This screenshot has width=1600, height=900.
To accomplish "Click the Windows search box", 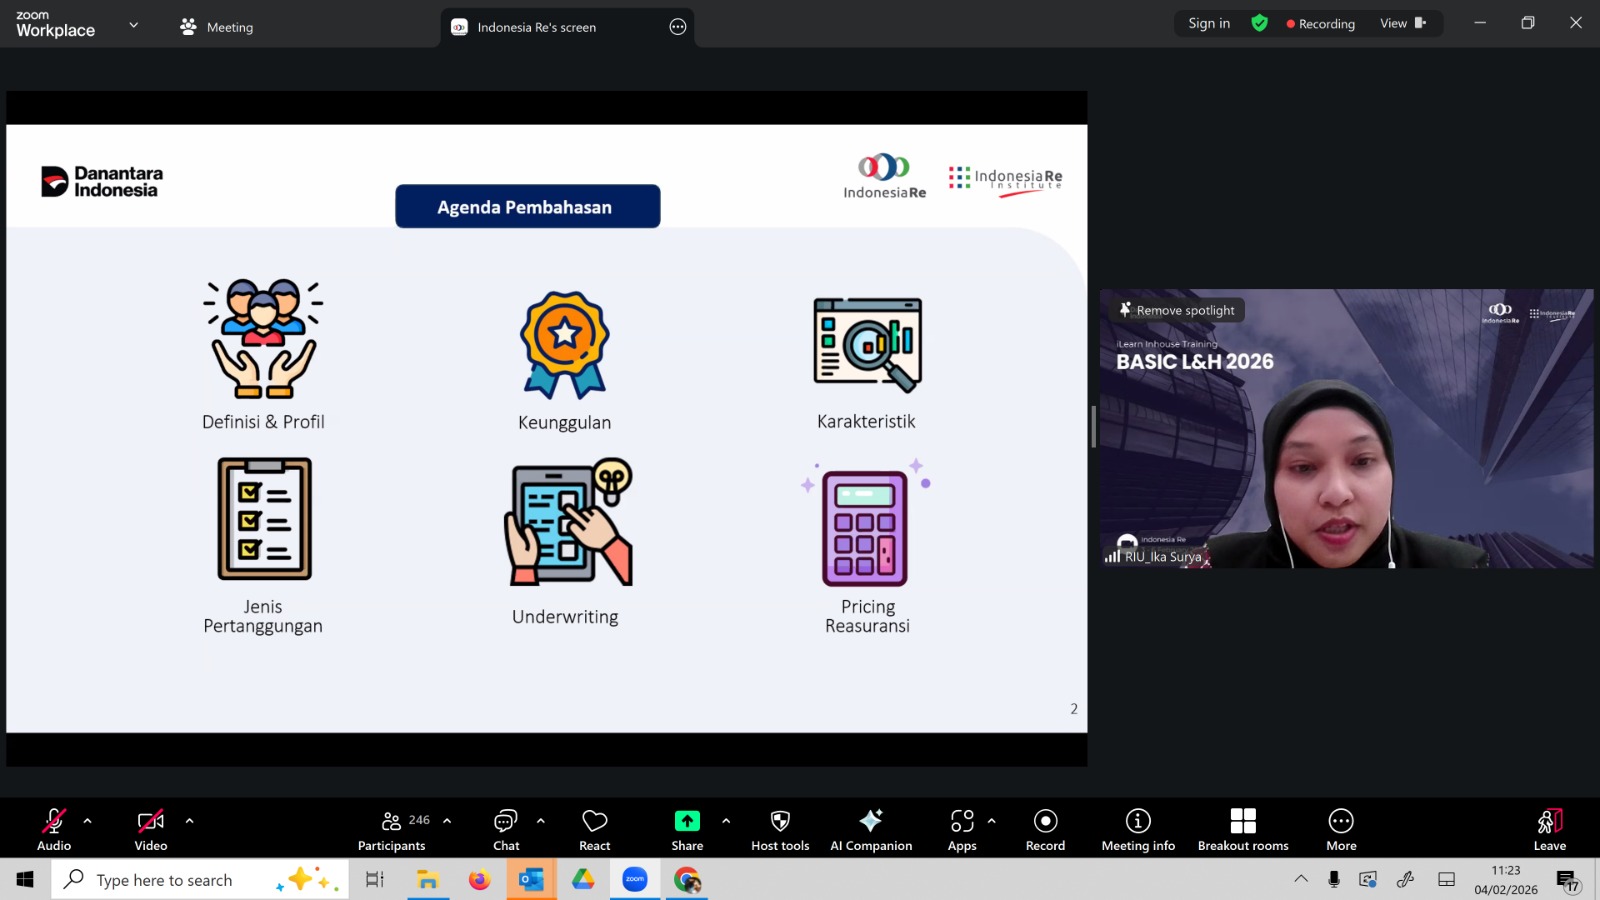I will [165, 880].
